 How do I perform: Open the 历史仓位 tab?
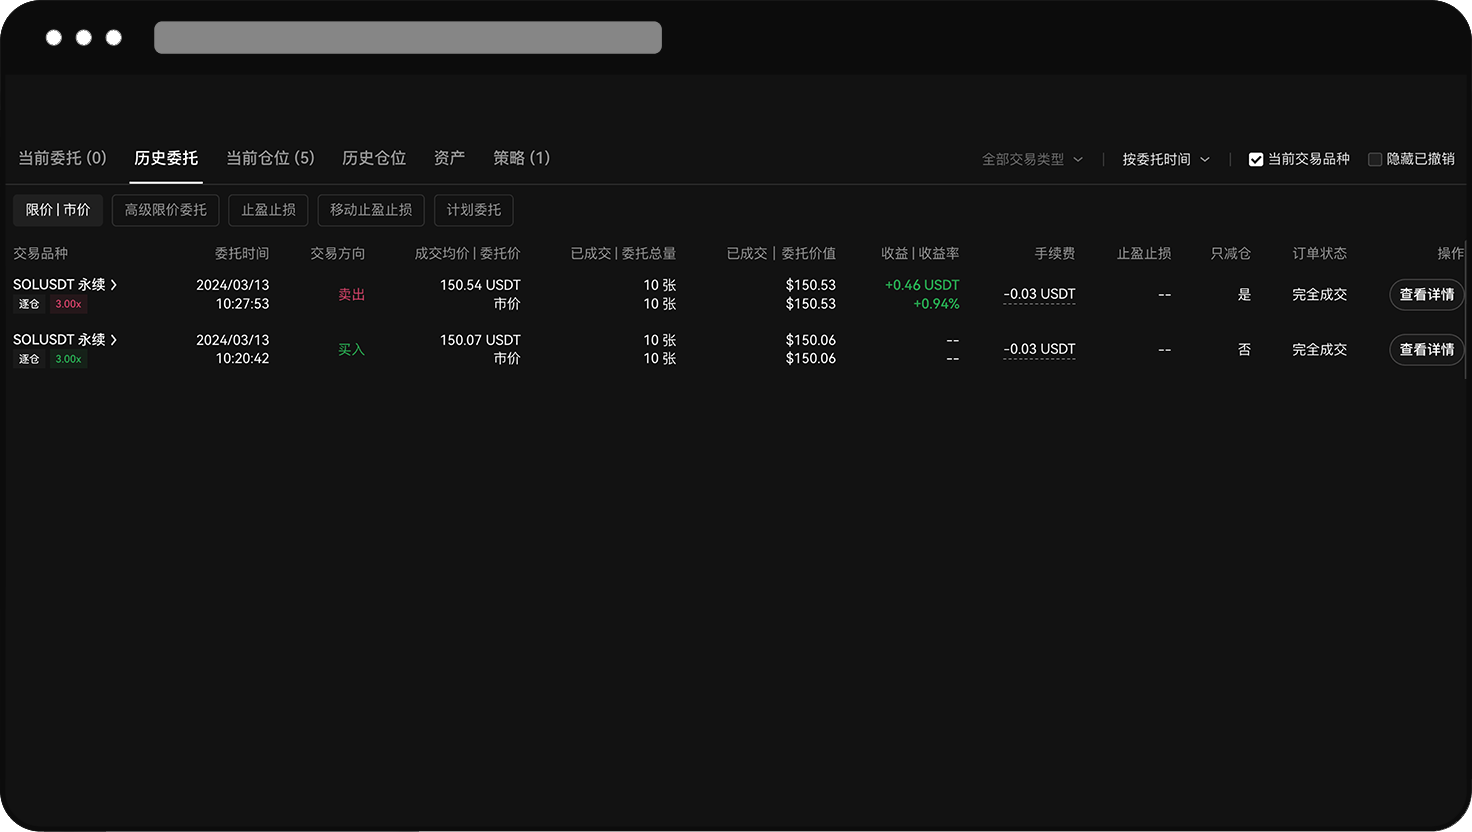(373, 157)
